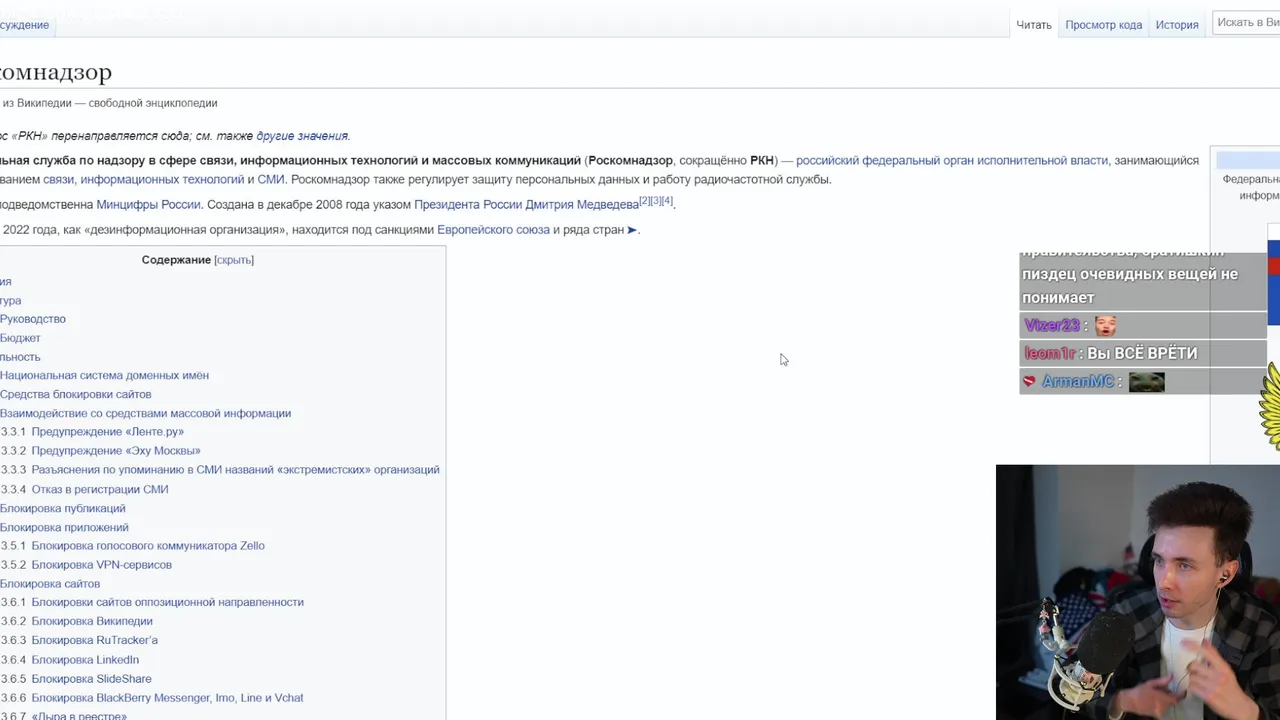Open section 3.6.3 Блокировка RuTracker'а

tap(79, 641)
